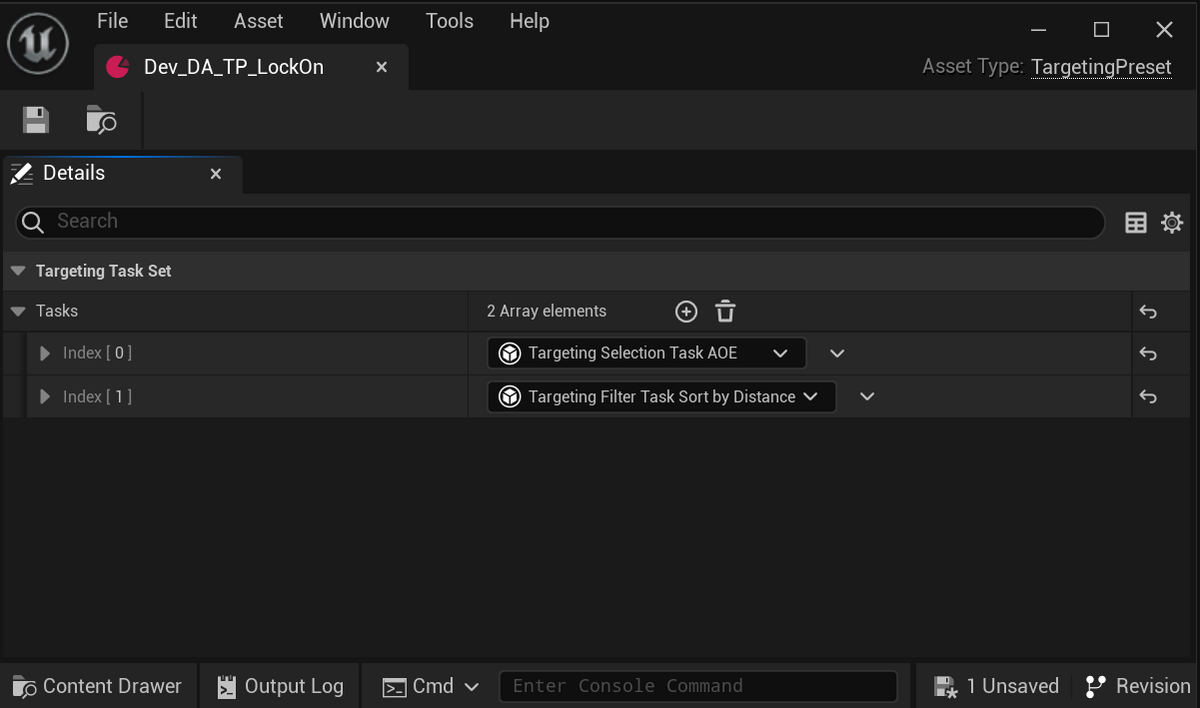Click the '2 Array elements' text
This screenshot has height=708, width=1200.
(x=546, y=311)
